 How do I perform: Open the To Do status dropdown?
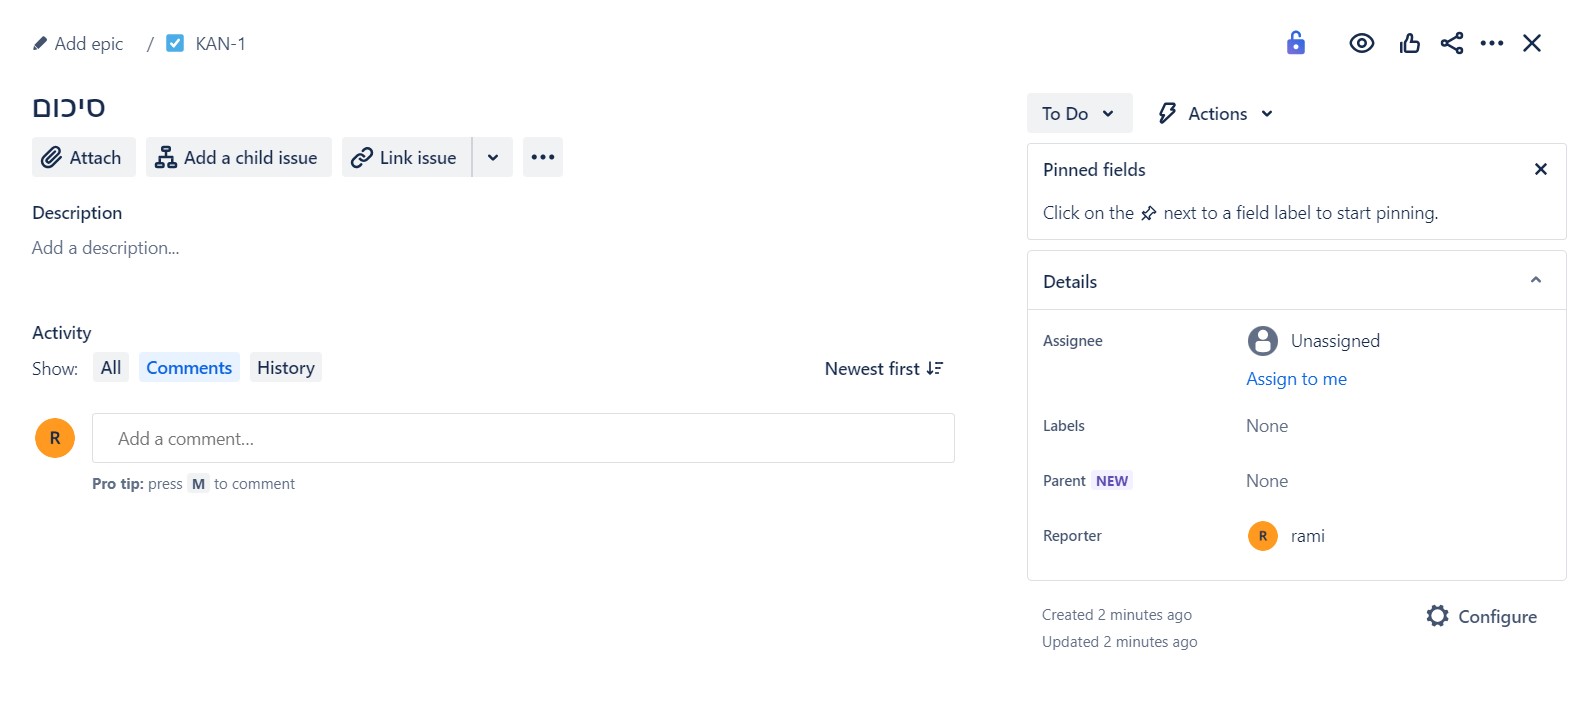[1078, 114]
